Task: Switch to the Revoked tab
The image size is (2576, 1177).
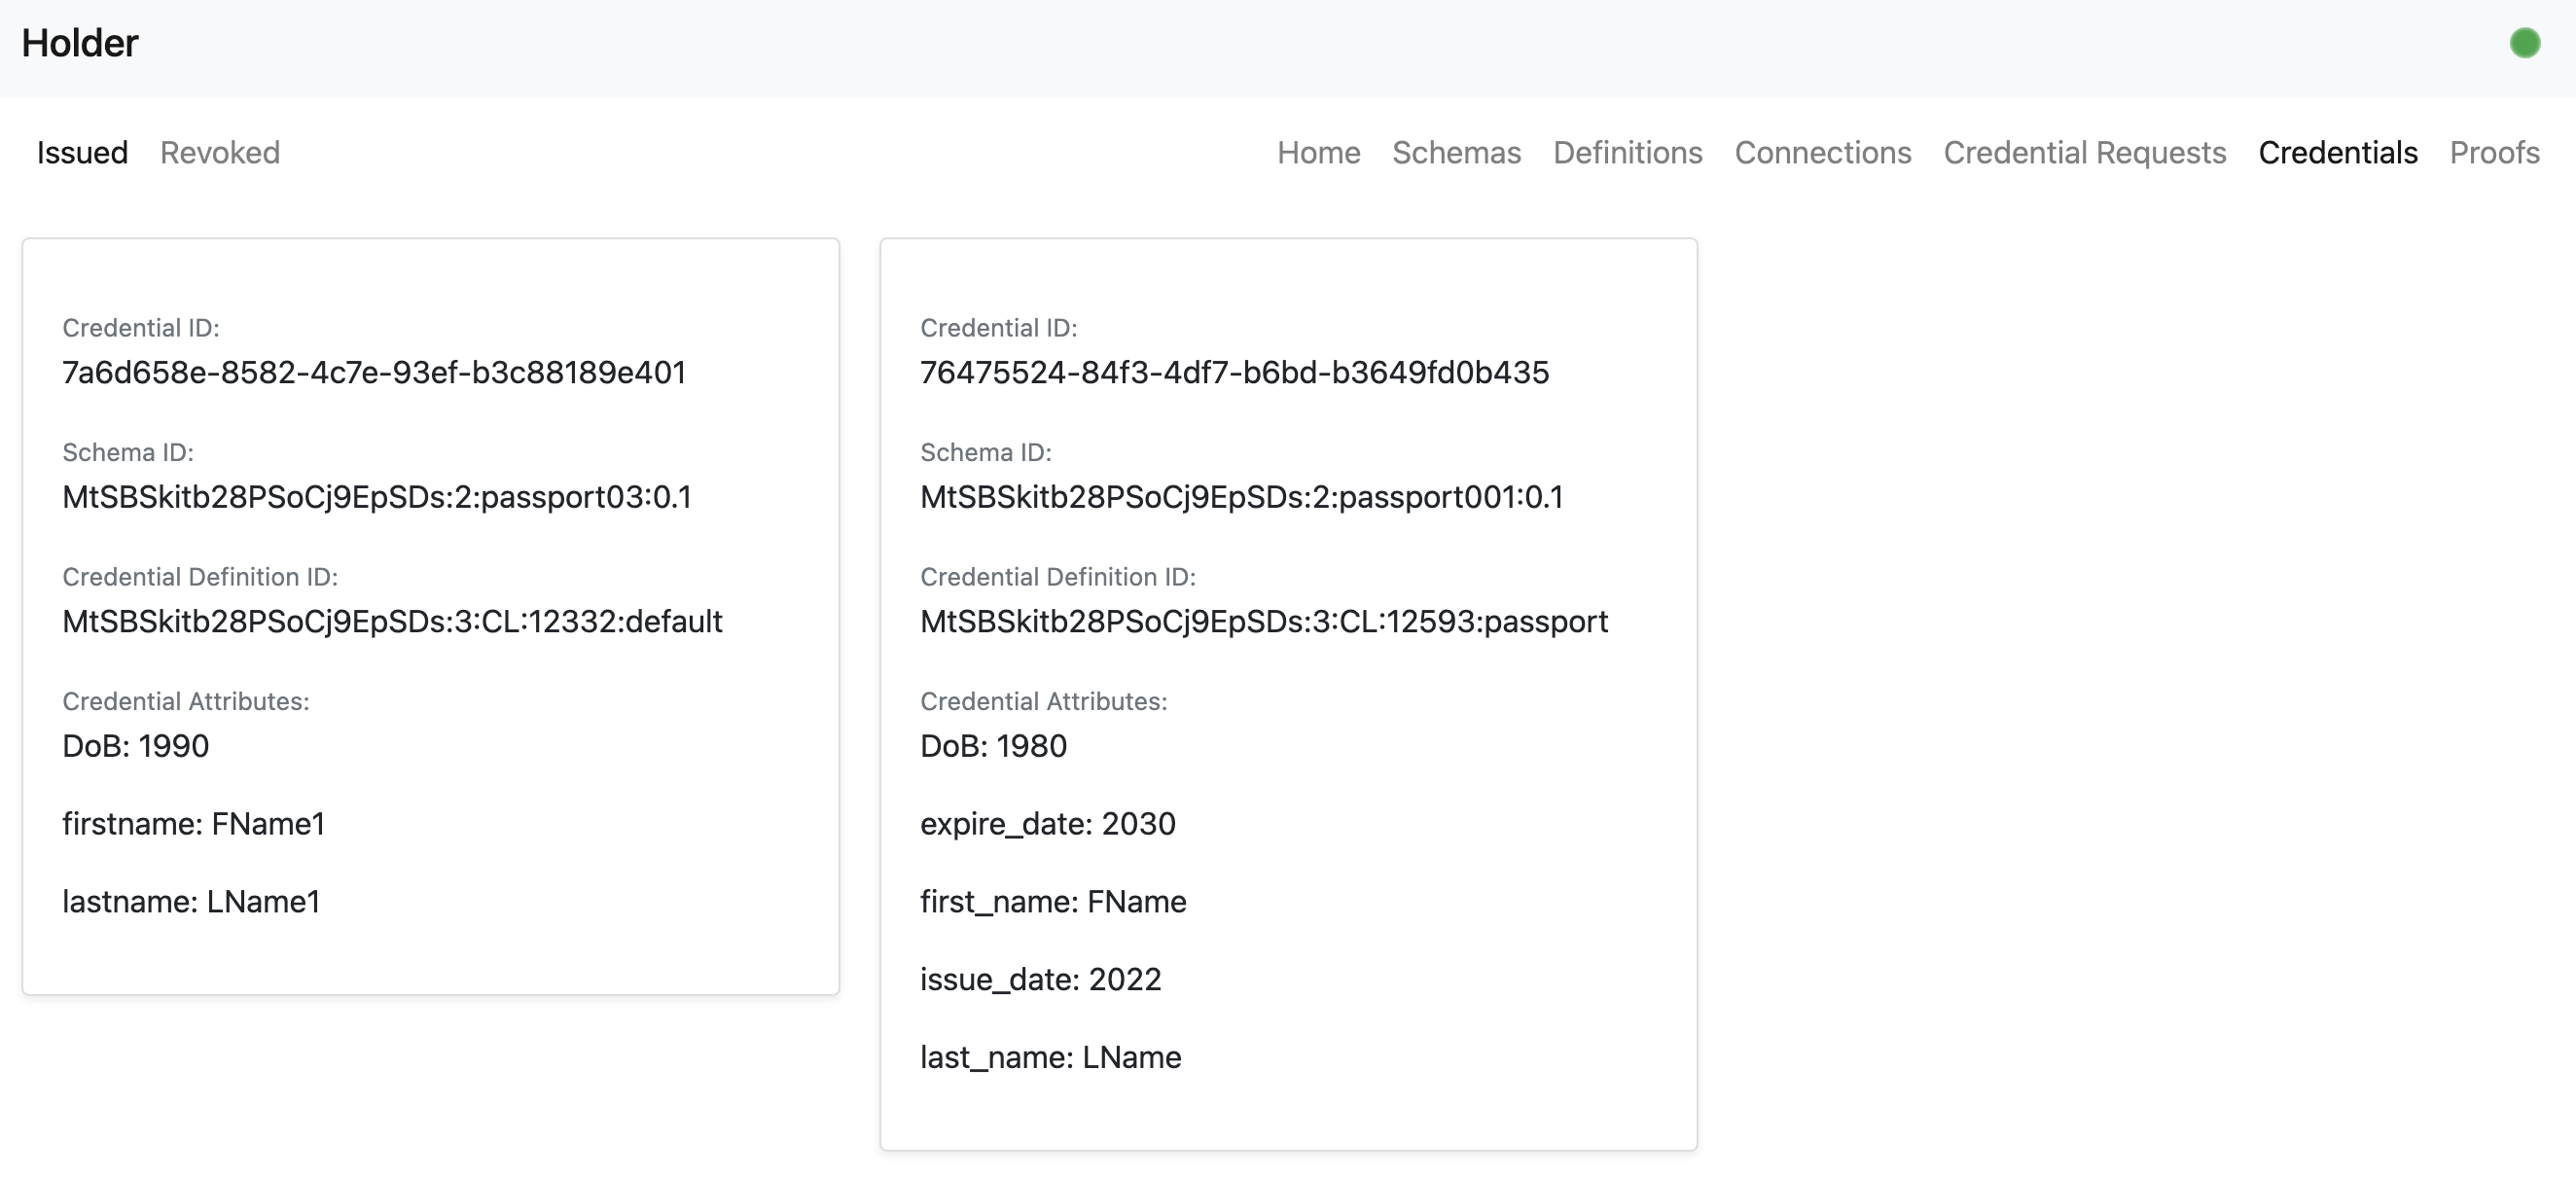Action: [220, 152]
